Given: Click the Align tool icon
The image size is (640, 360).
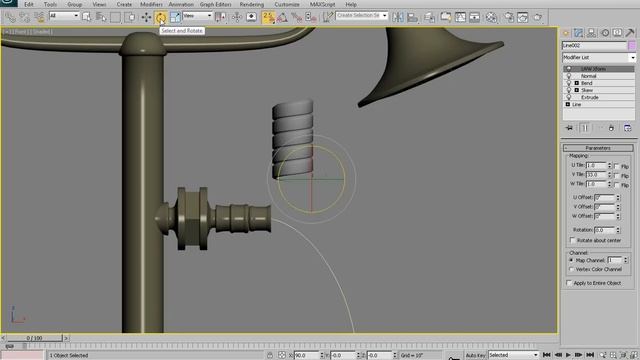Looking at the screenshot, I should click(412, 17).
